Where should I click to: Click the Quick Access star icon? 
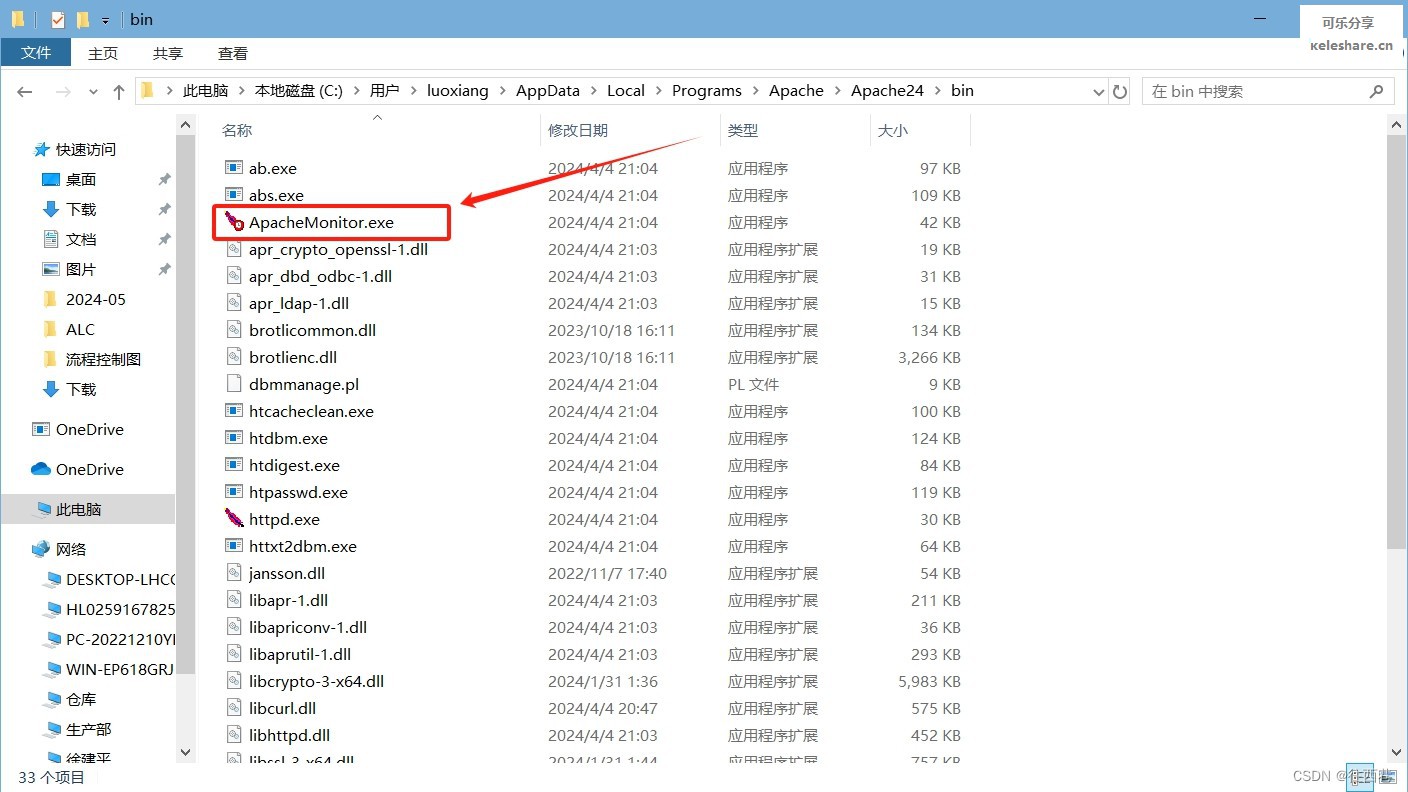(41, 149)
